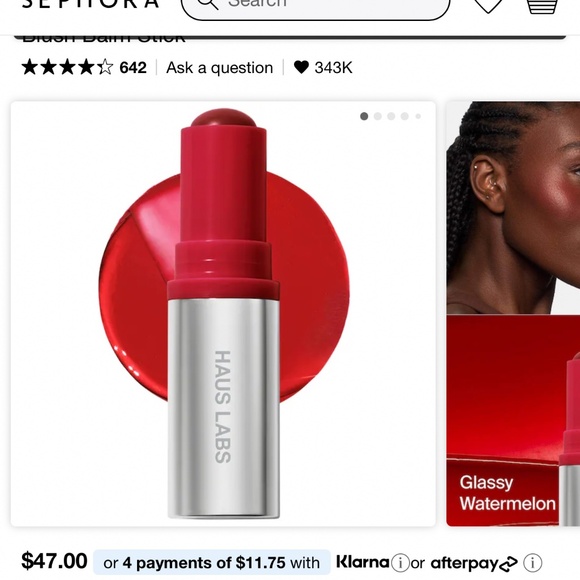Tap the Klarna payment logo

362,562
